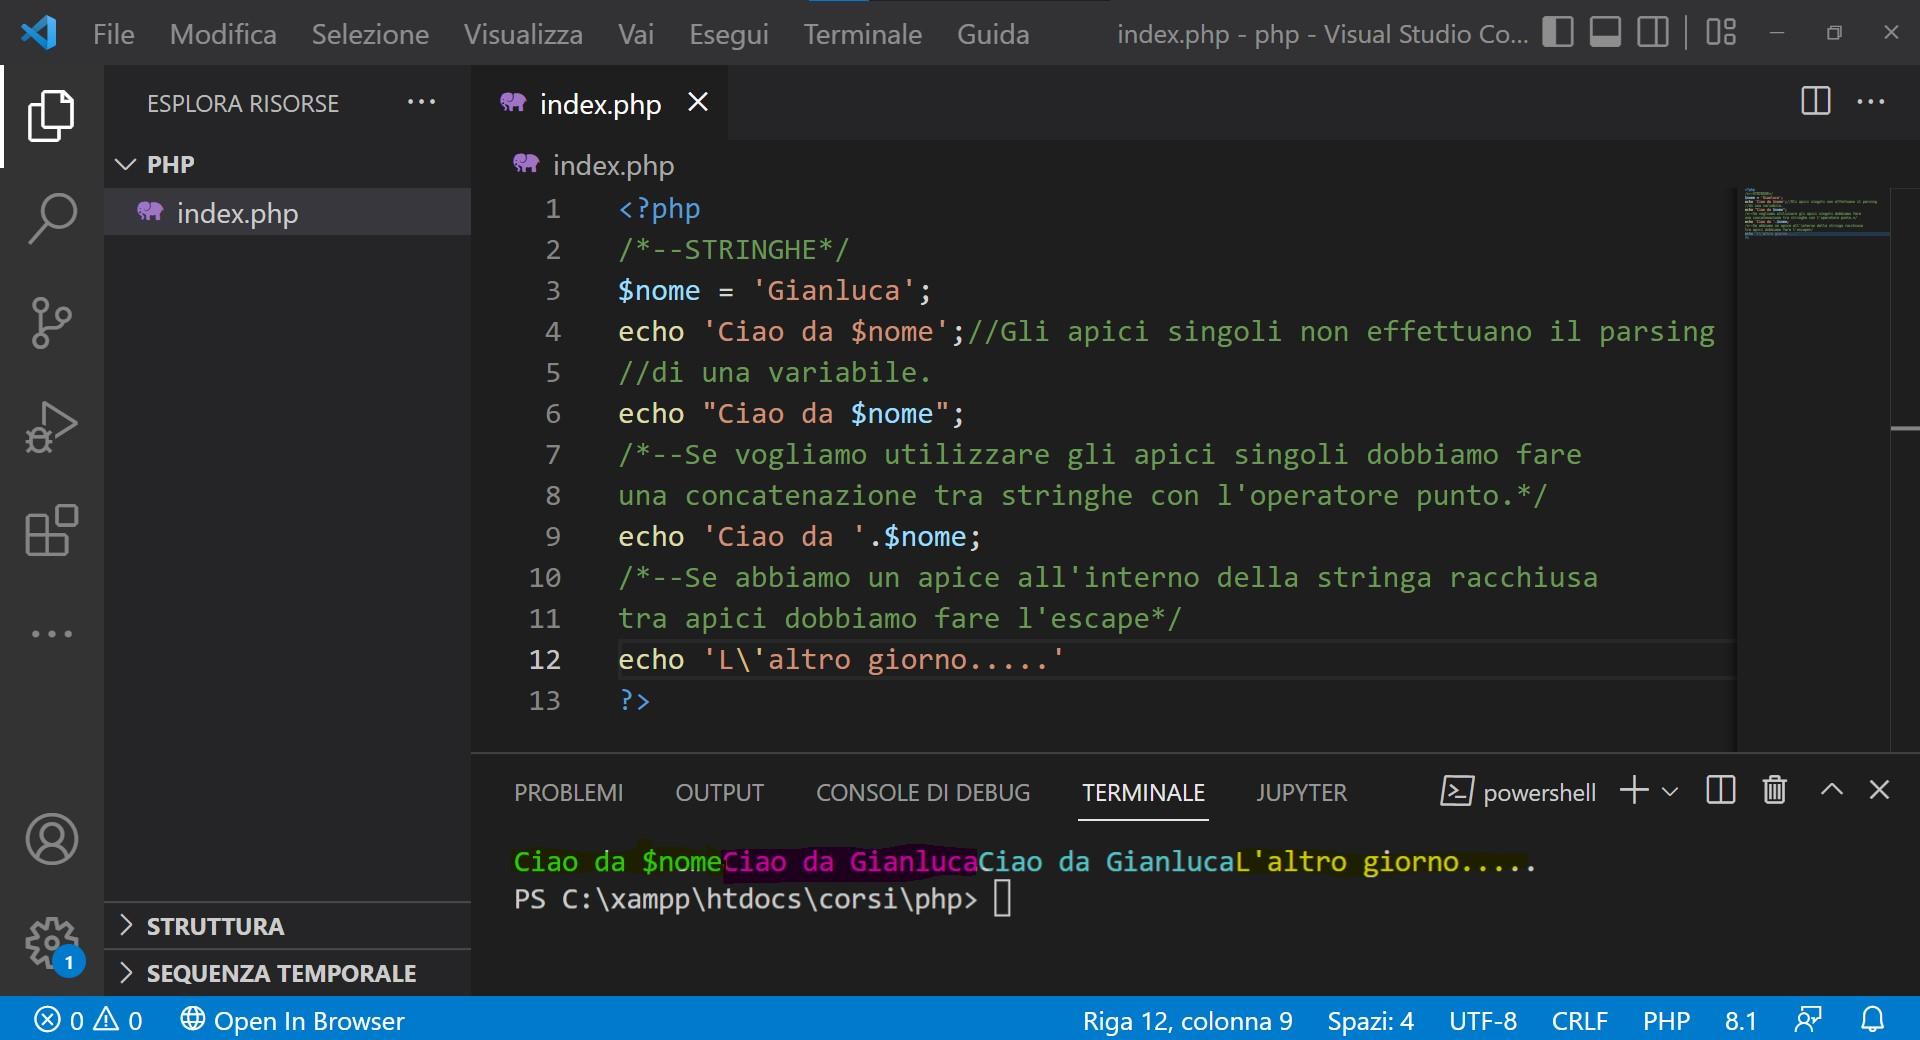The image size is (1920, 1040).
Task: Customize layout icon in title bar
Action: point(1721,32)
